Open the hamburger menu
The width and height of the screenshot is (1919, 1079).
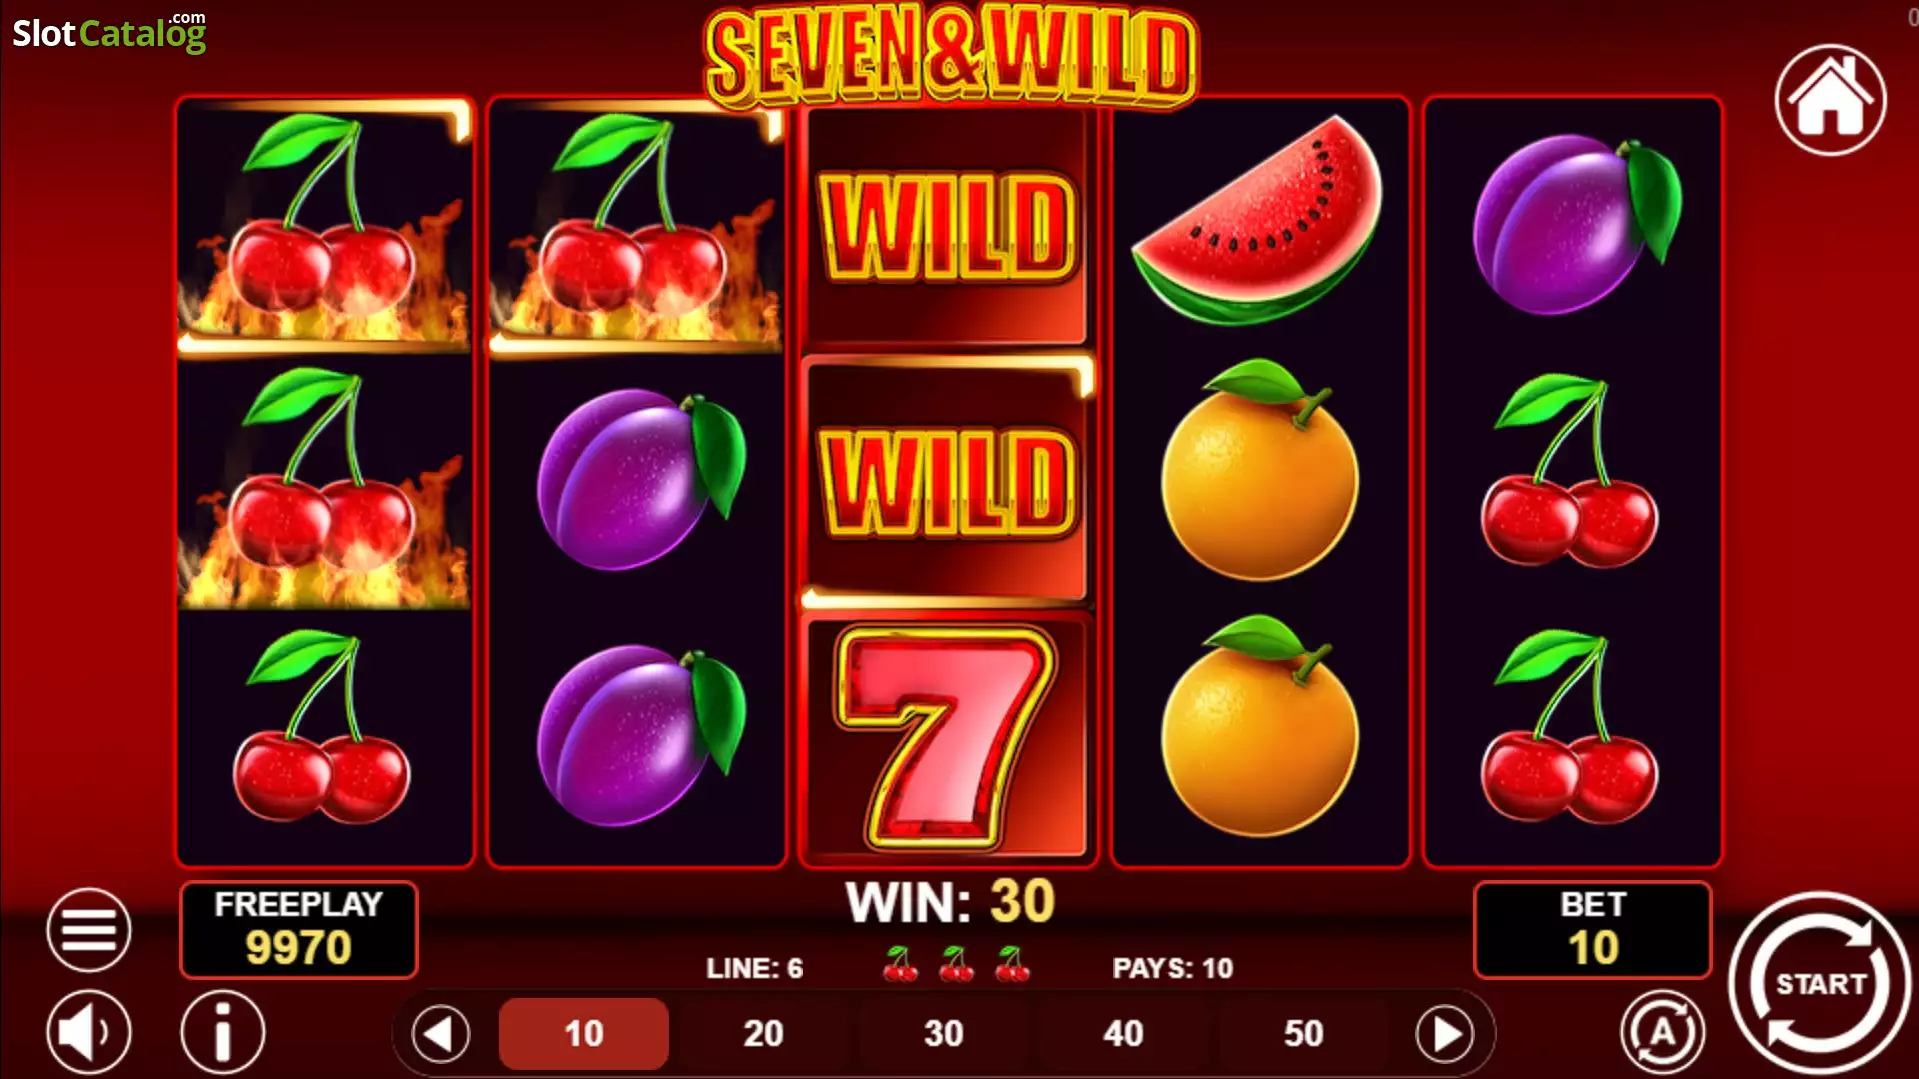click(x=88, y=929)
